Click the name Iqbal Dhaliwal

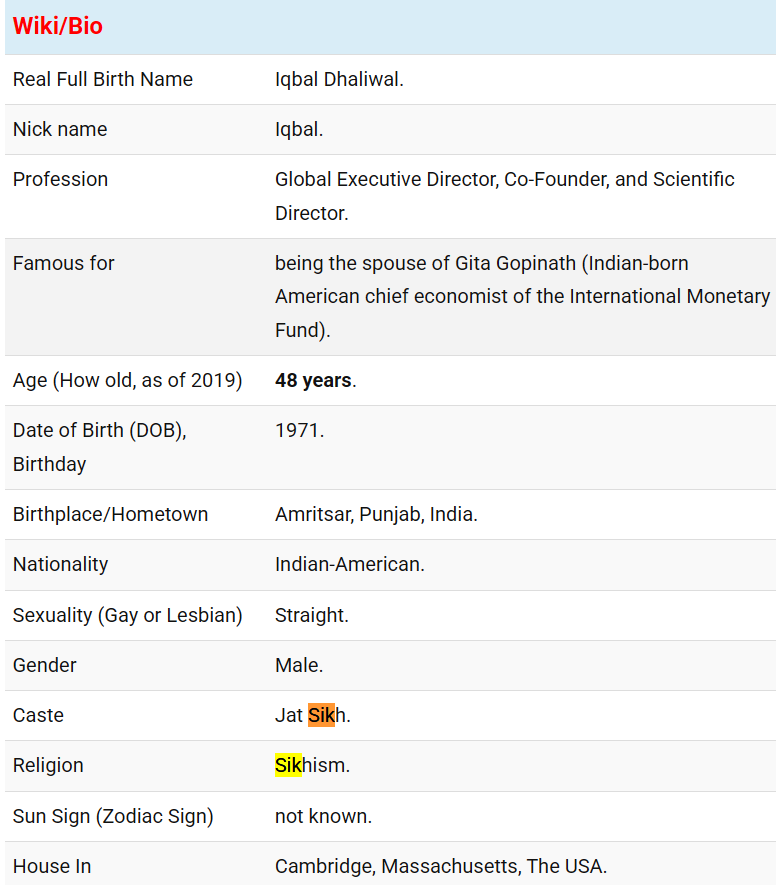pyautogui.click(x=339, y=80)
